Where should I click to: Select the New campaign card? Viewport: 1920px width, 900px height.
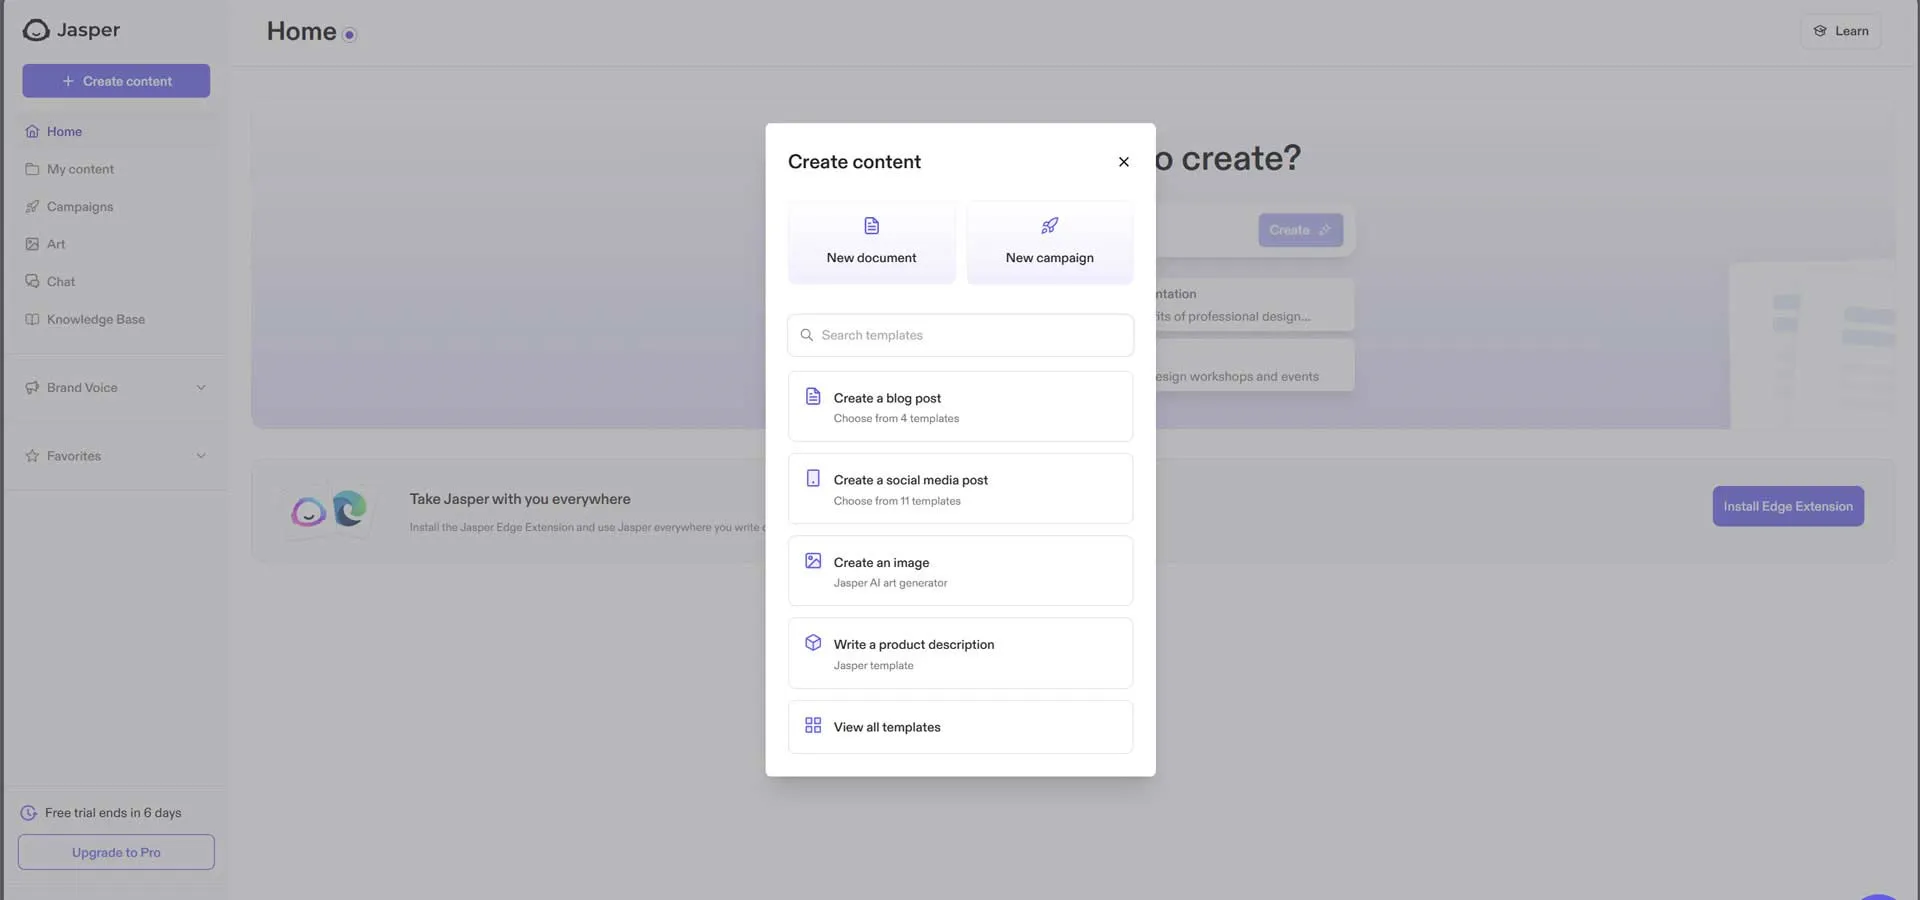tap(1050, 242)
